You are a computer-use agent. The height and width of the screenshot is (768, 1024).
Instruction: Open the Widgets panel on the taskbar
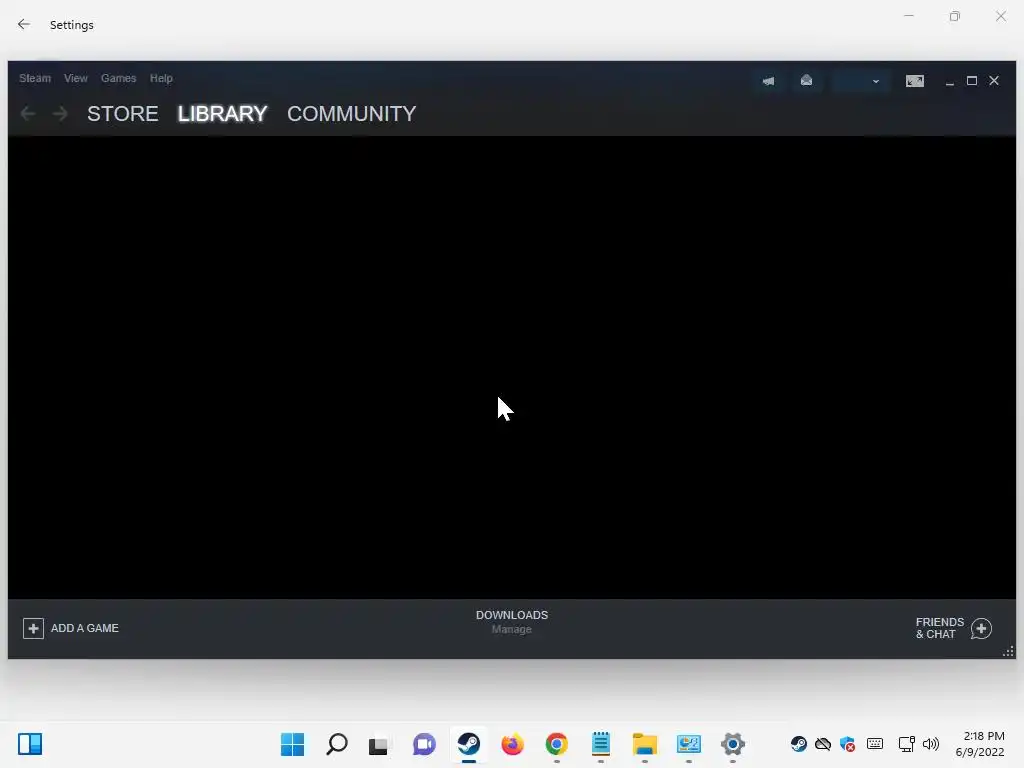(30, 744)
